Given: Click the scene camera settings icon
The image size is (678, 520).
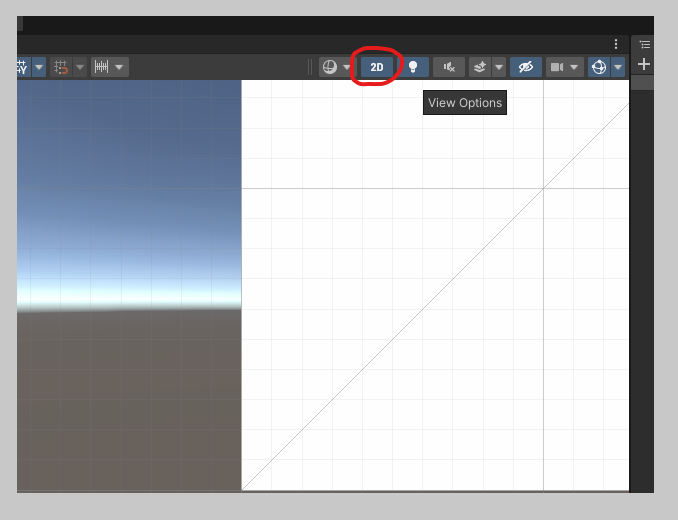Looking at the screenshot, I should [x=556, y=67].
